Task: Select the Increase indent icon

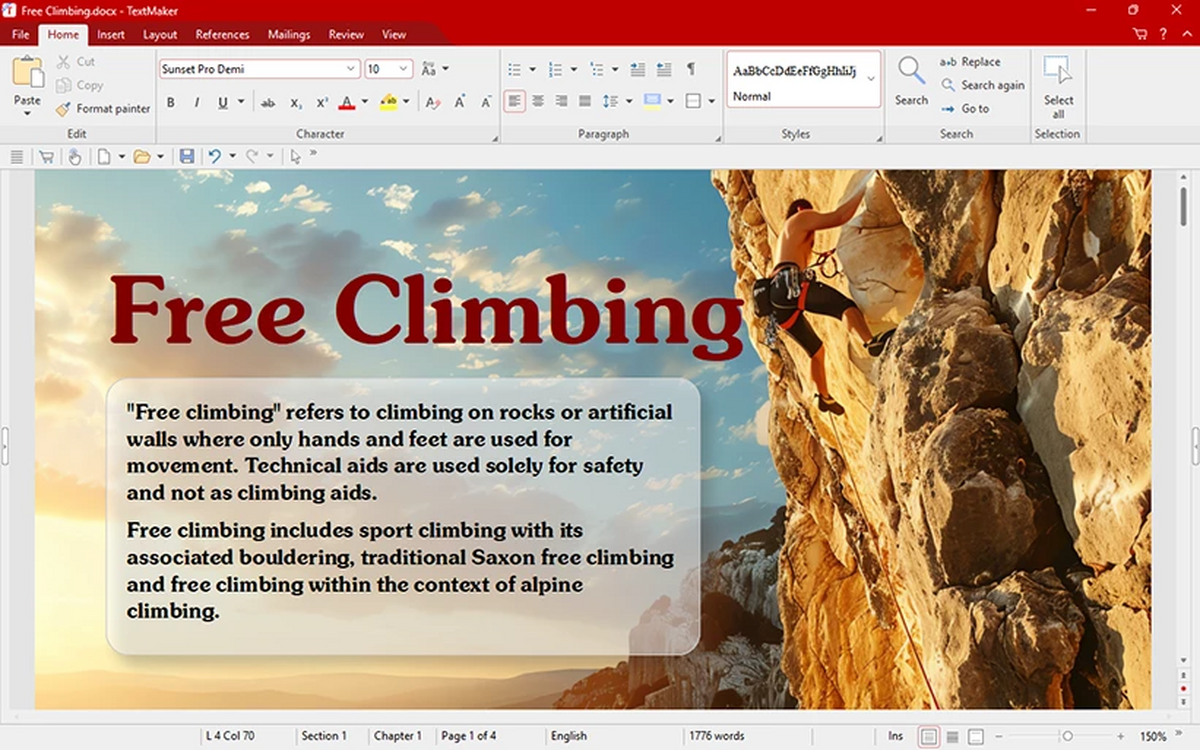Action: [663, 68]
